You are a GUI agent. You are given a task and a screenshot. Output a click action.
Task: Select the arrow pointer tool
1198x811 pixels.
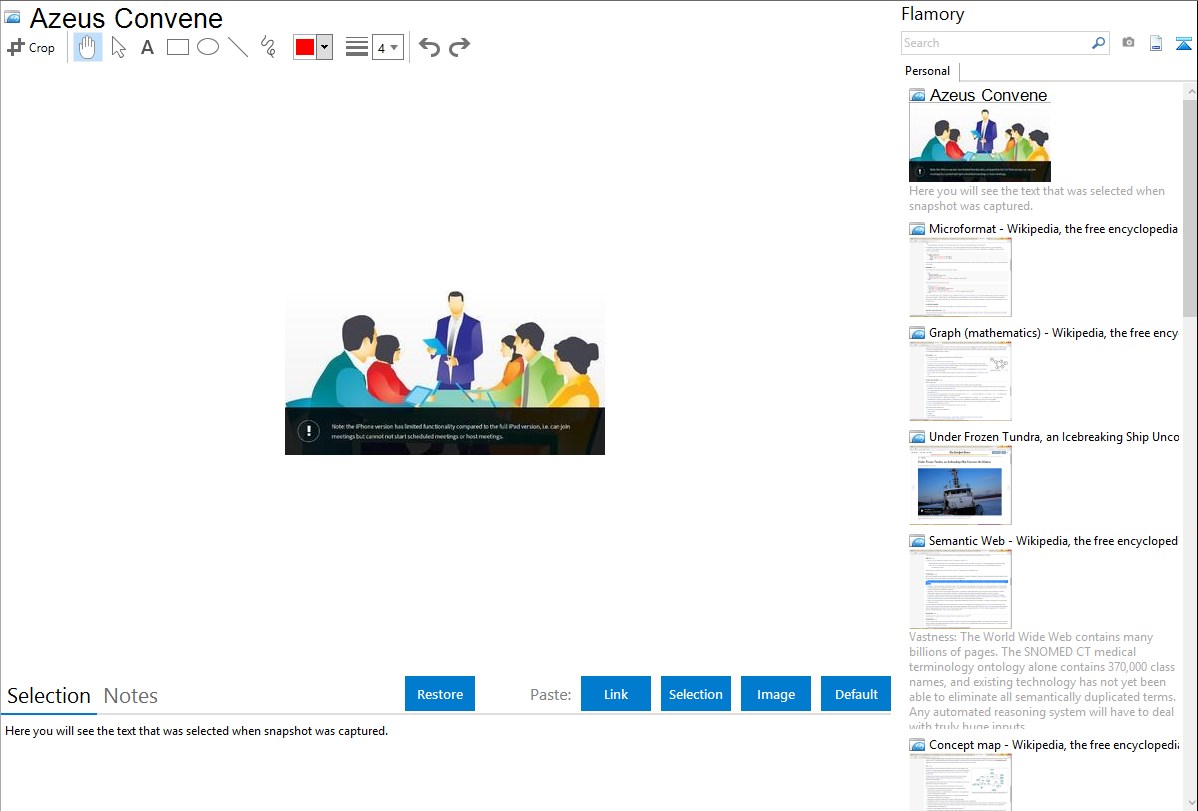pyautogui.click(x=118, y=47)
